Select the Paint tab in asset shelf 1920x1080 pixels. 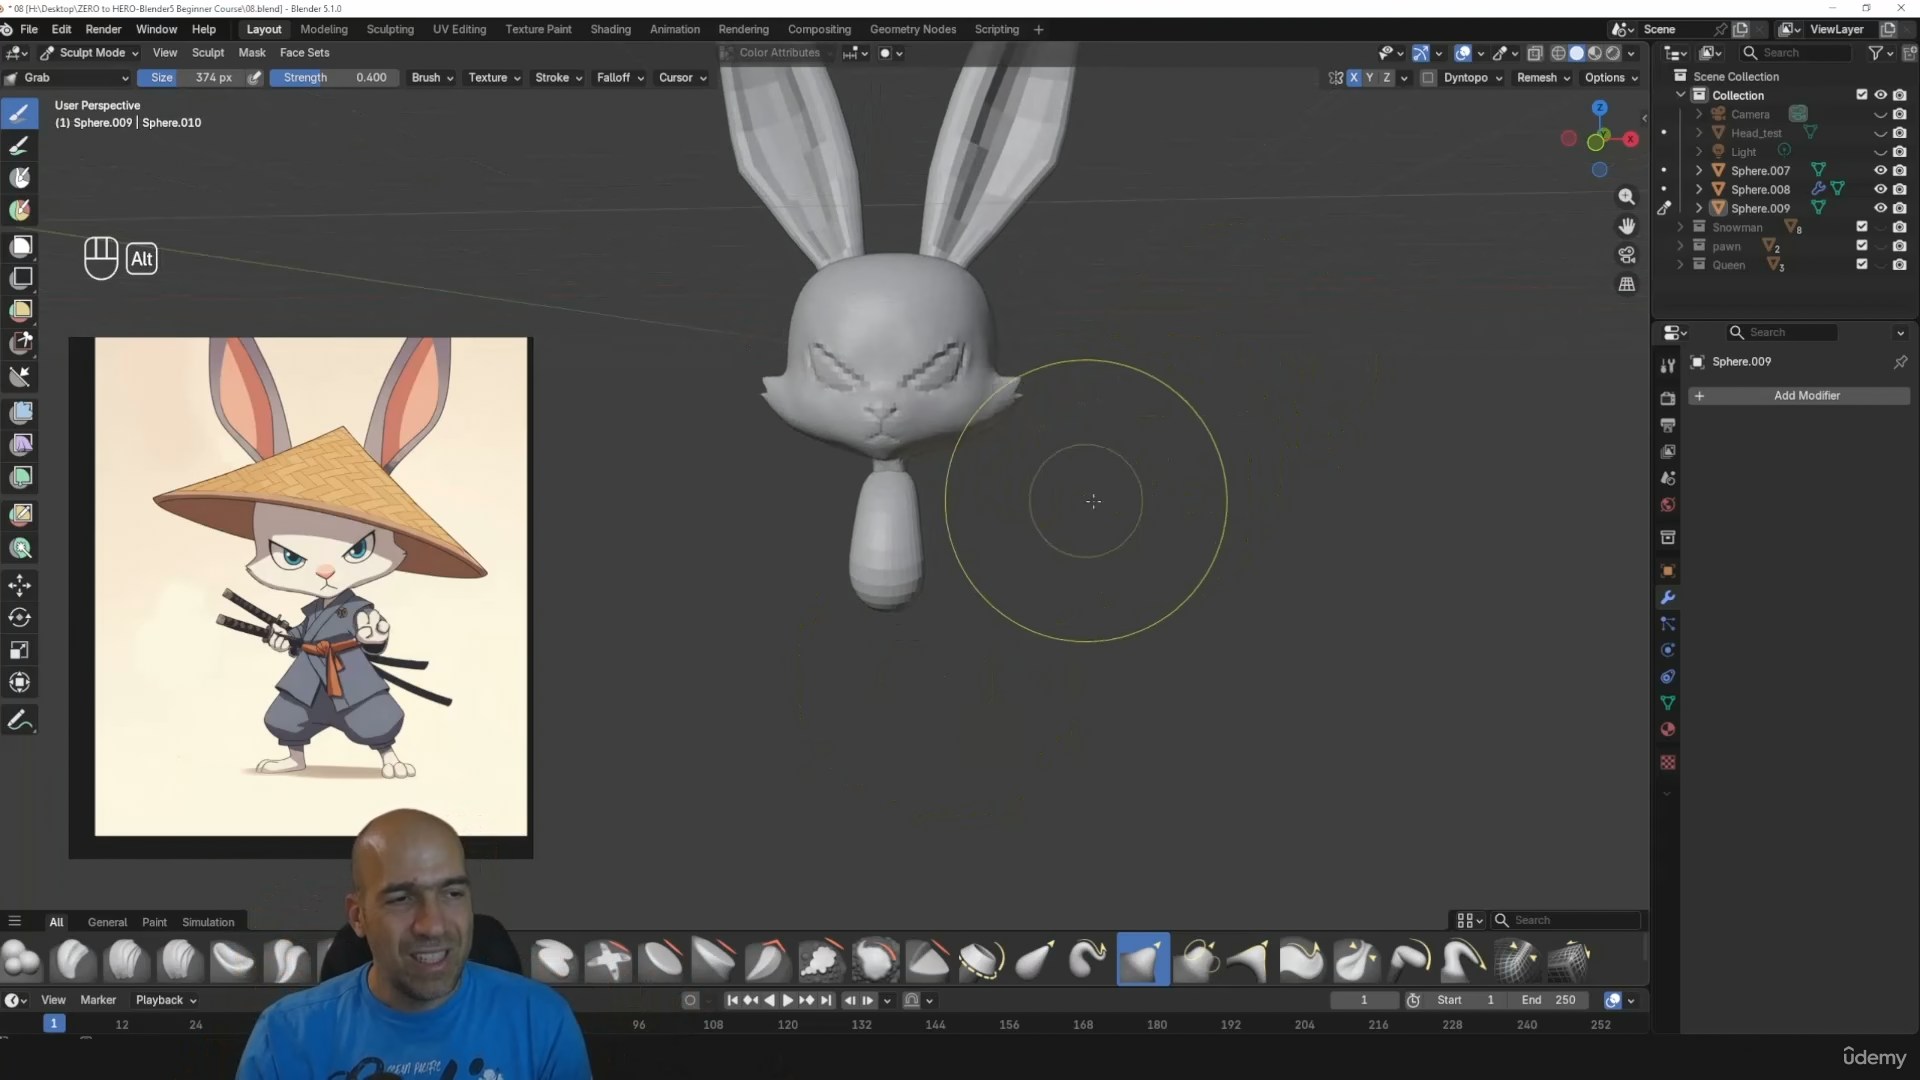point(154,922)
